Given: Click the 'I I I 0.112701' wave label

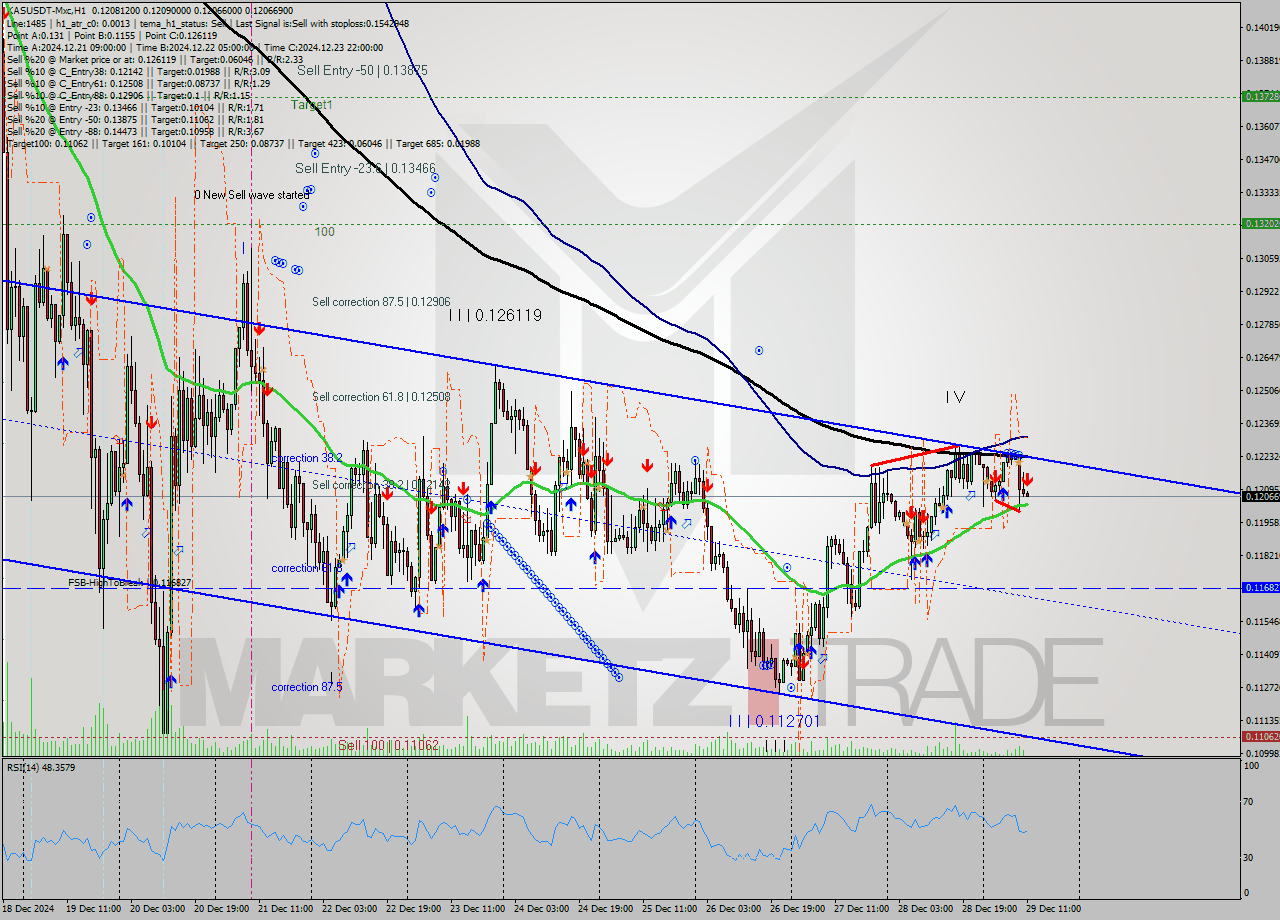Looking at the screenshot, I should [774, 720].
